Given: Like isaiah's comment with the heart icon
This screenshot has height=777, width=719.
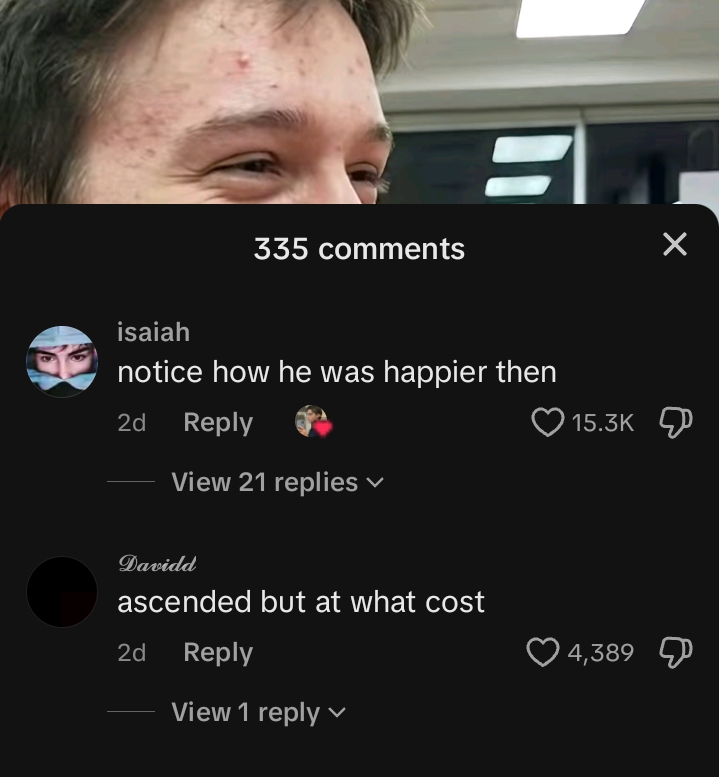Looking at the screenshot, I should 548,422.
